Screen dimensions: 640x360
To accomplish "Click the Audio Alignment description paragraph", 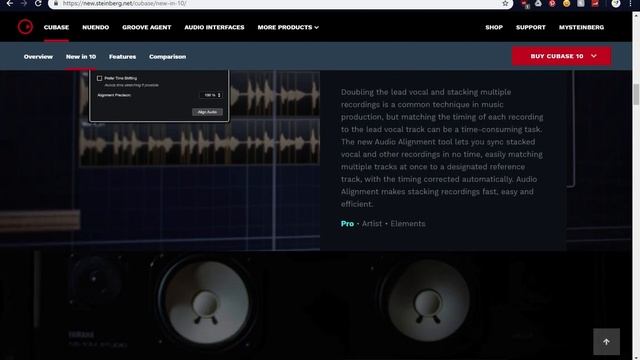I will click(x=442, y=148).
